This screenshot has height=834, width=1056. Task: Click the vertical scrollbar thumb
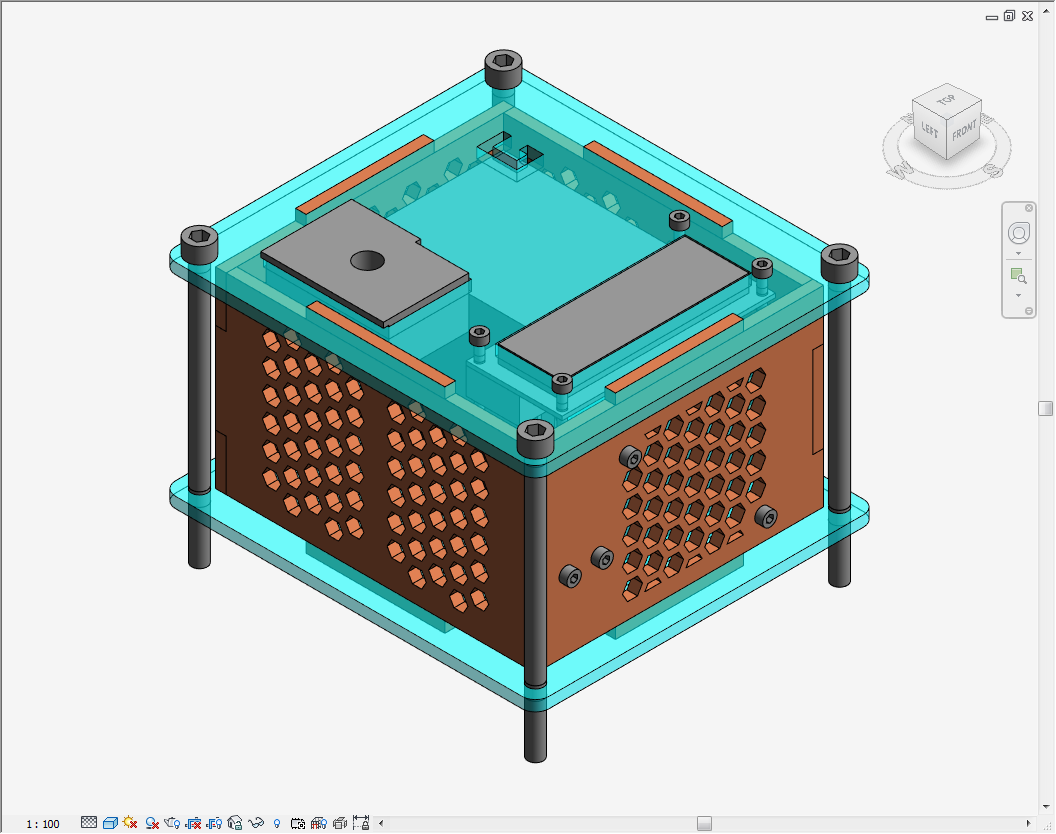(x=1045, y=408)
